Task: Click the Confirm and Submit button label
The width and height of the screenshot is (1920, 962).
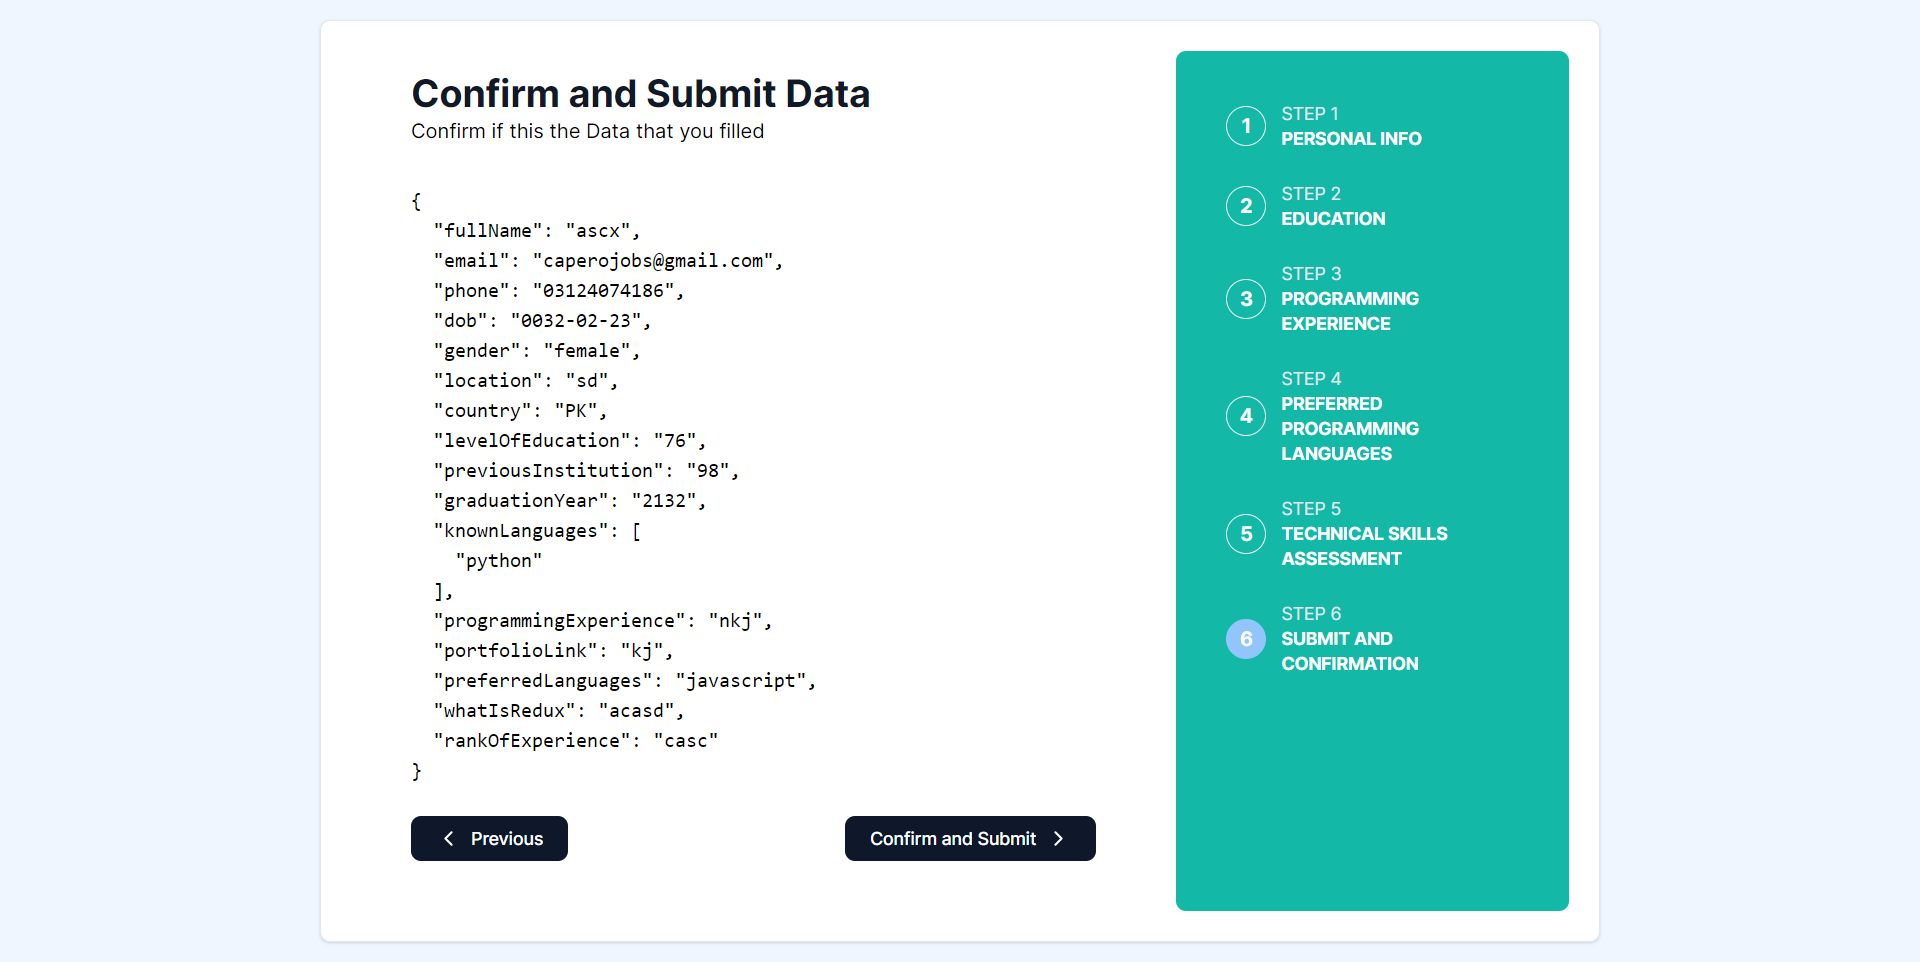Action: point(953,839)
